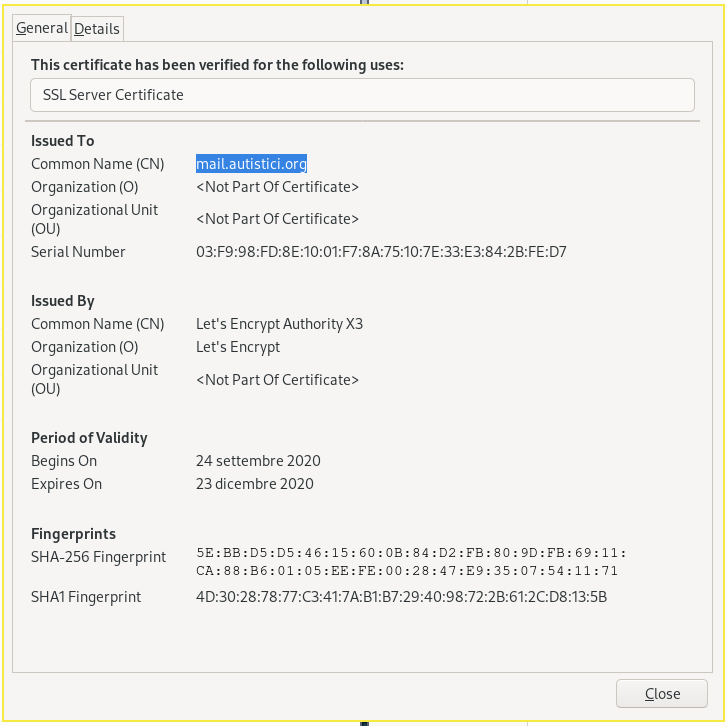
Task: Click the Begins On date 24 settembre 2020
Action: click(258, 461)
